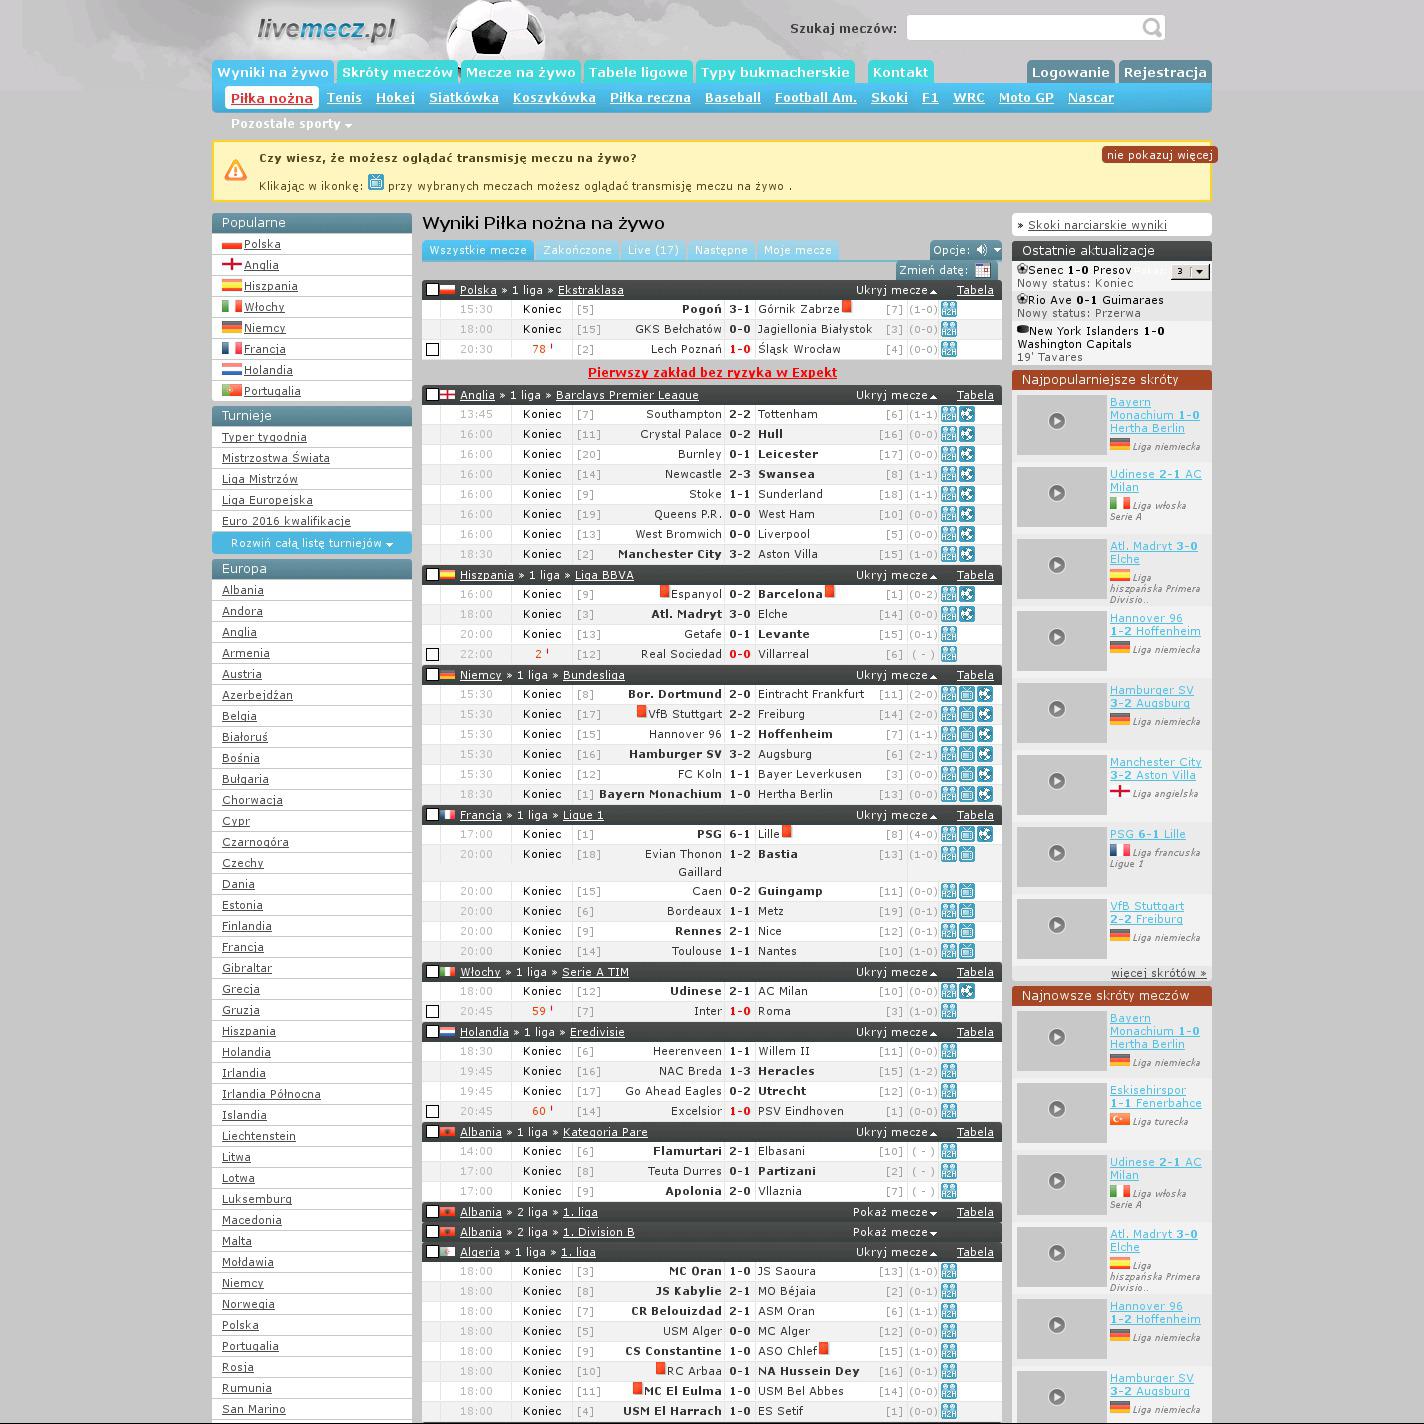Expand the full tournament list

pos(311,543)
